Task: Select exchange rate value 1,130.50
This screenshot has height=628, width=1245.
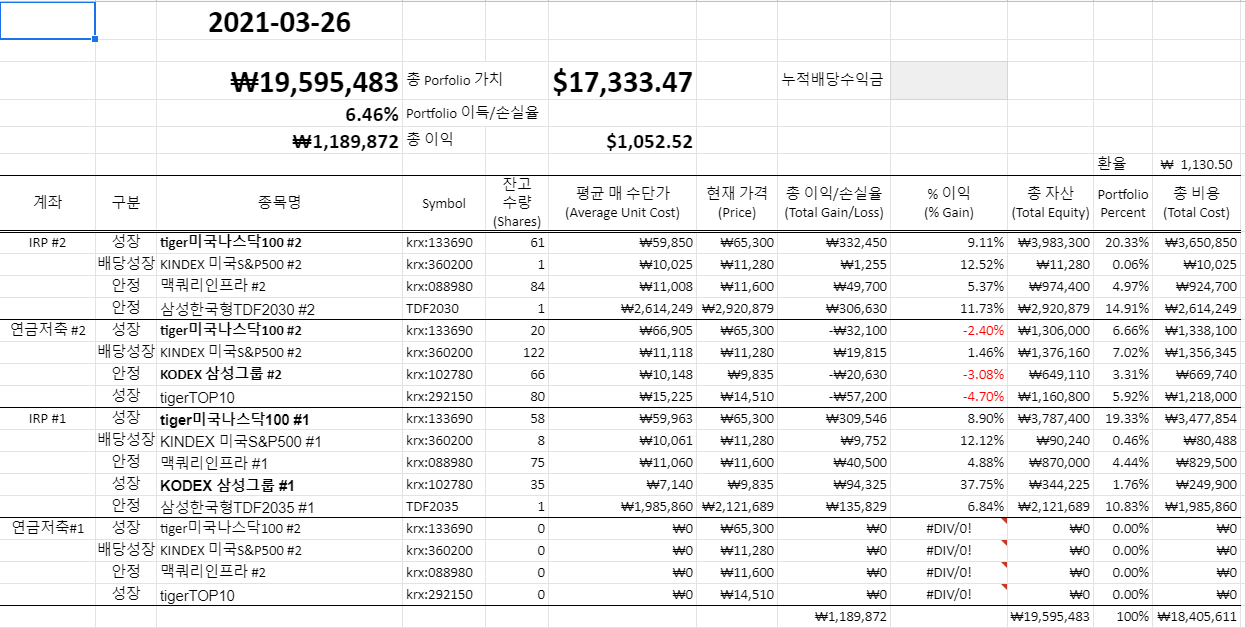Action: (1196, 165)
